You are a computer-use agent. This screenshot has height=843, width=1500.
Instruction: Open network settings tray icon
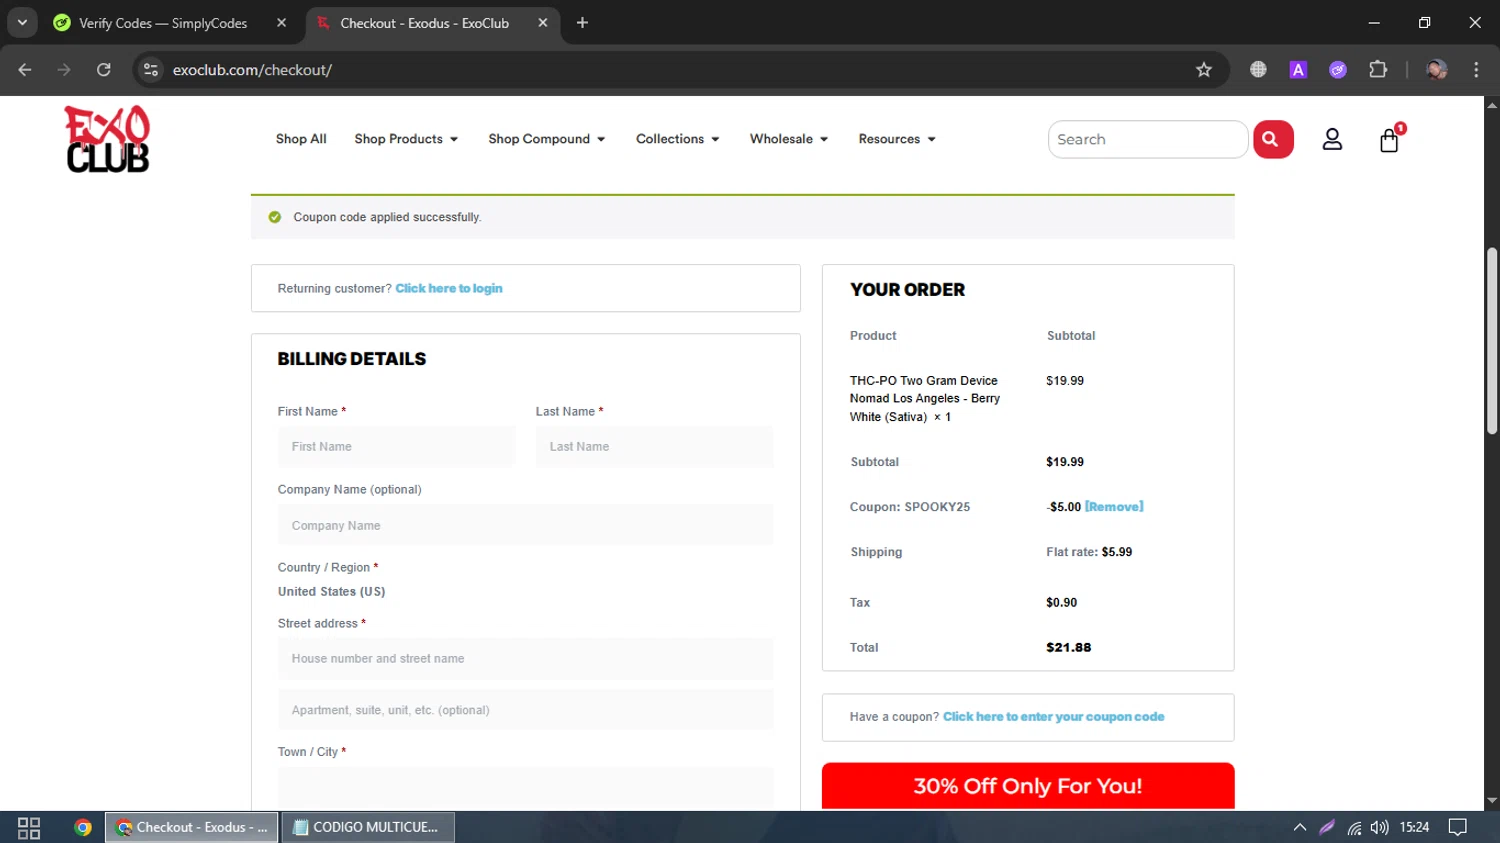tap(1354, 828)
